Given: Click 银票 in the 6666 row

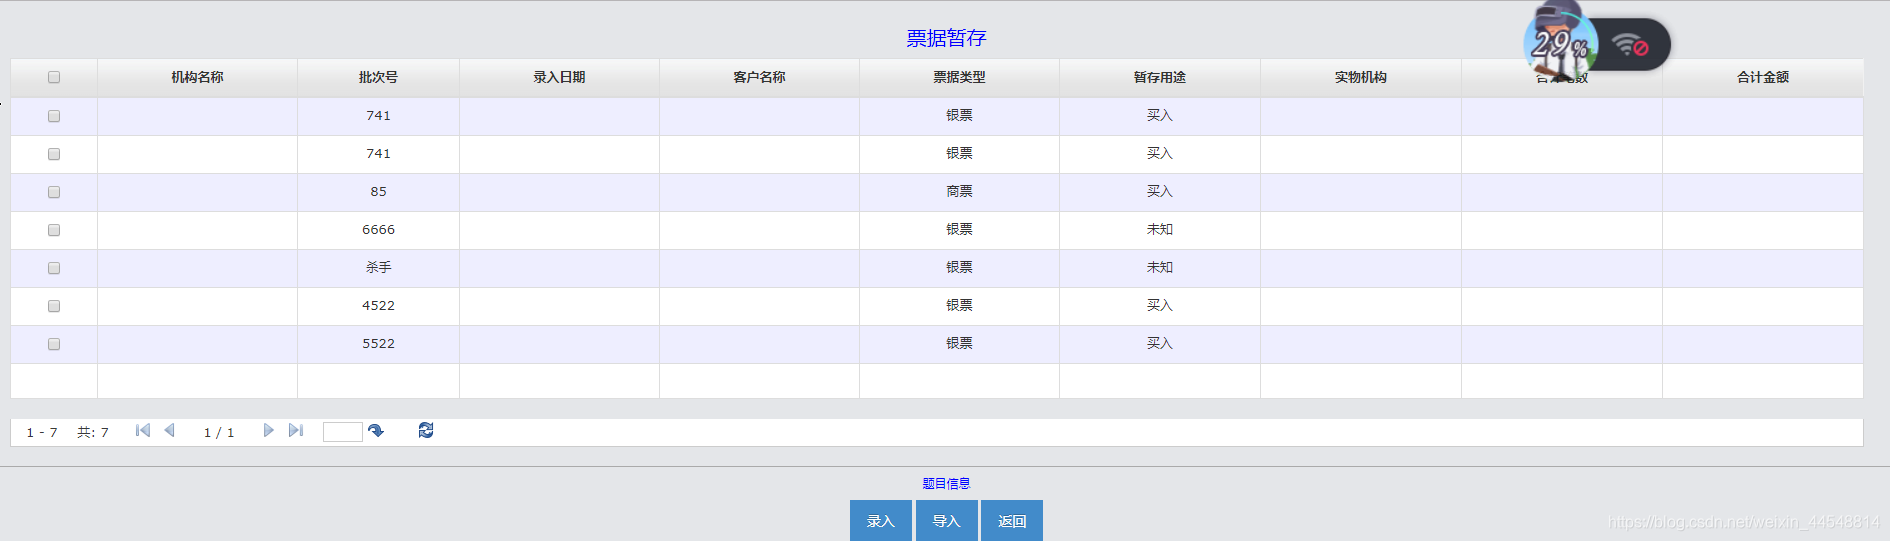Looking at the screenshot, I should click(959, 230).
